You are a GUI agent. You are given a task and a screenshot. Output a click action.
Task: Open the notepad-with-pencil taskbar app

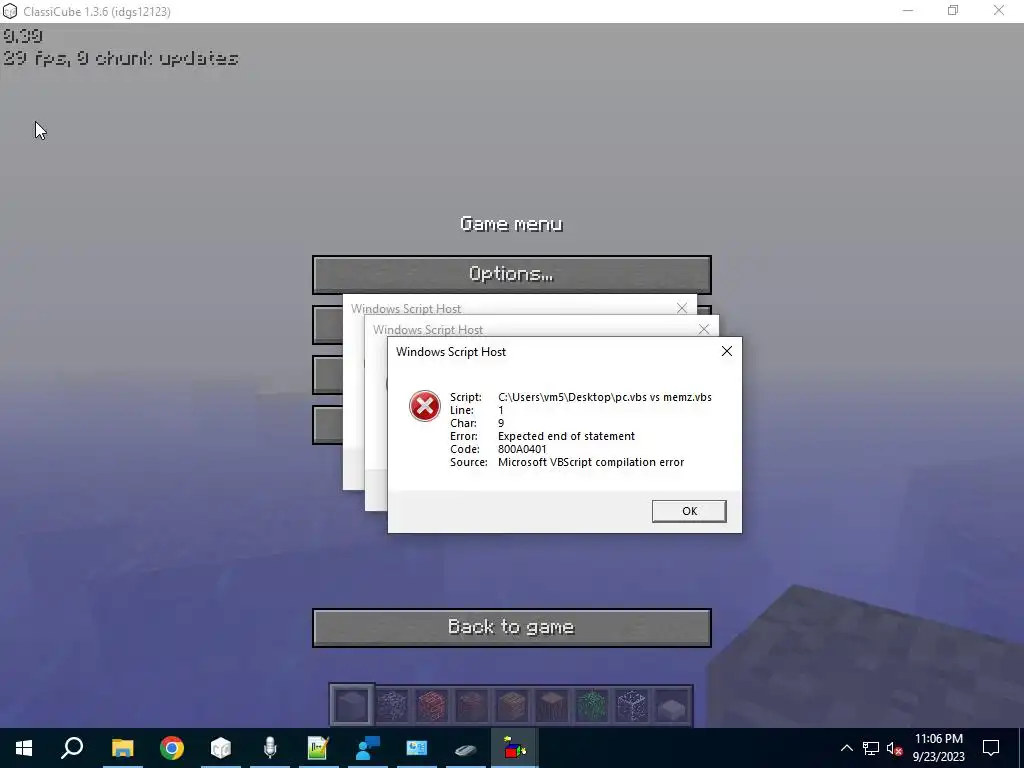(x=318, y=748)
